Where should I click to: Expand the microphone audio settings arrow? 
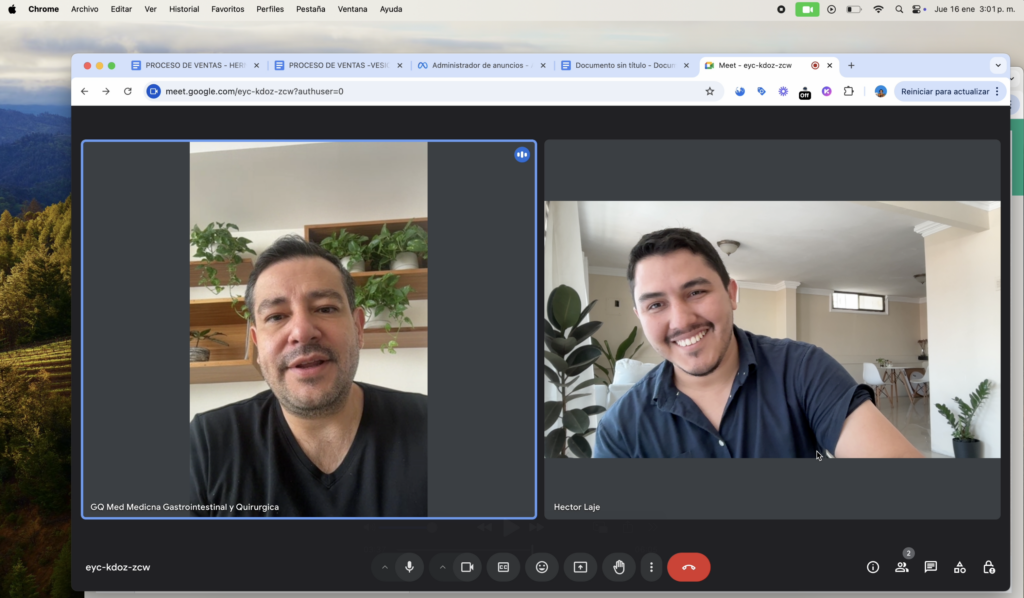click(385, 567)
